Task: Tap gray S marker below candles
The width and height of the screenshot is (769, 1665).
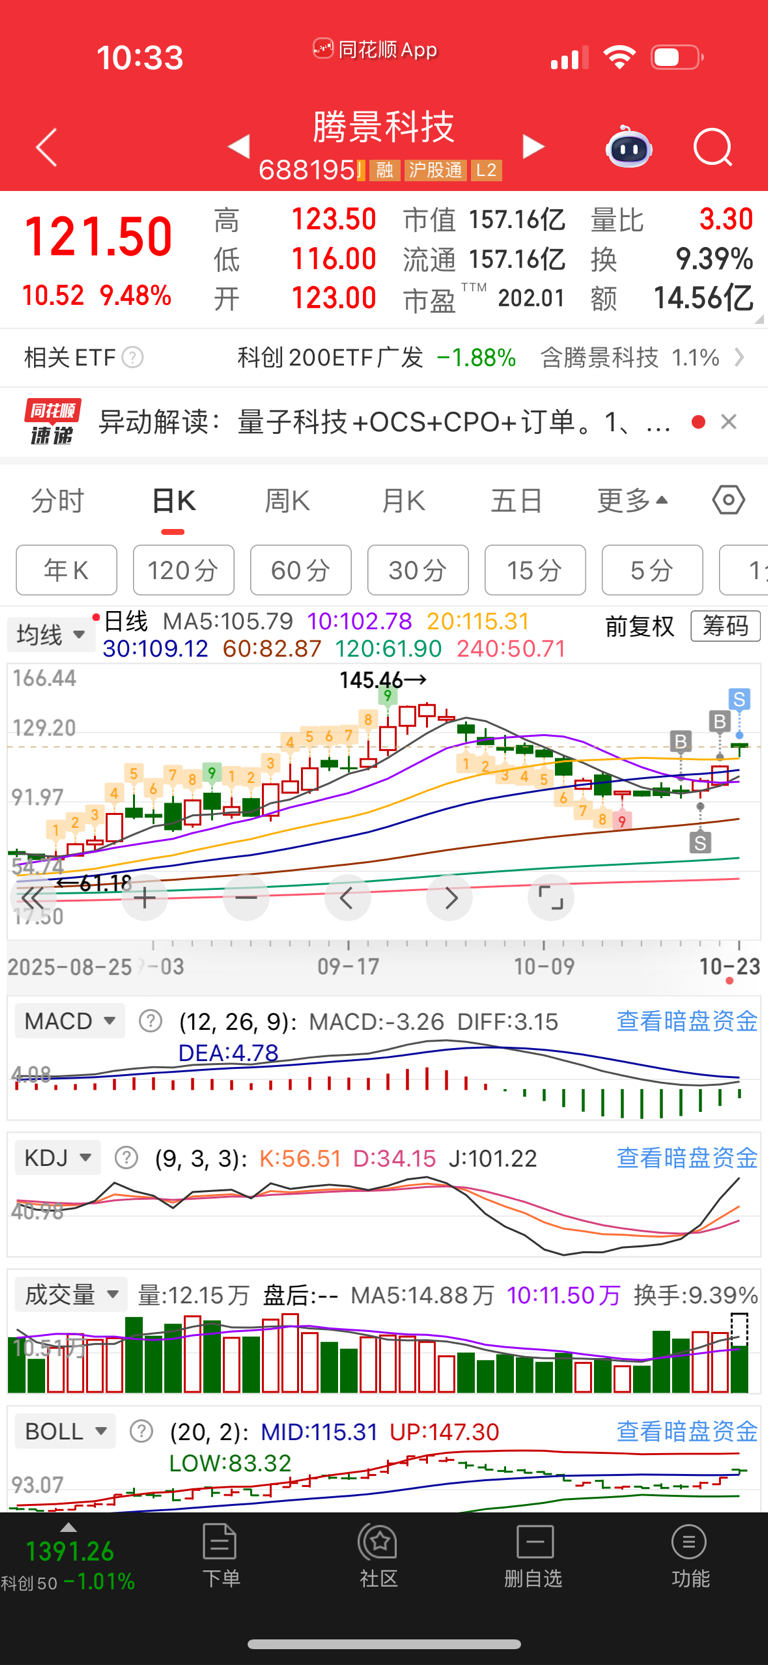Action: pyautogui.click(x=700, y=842)
